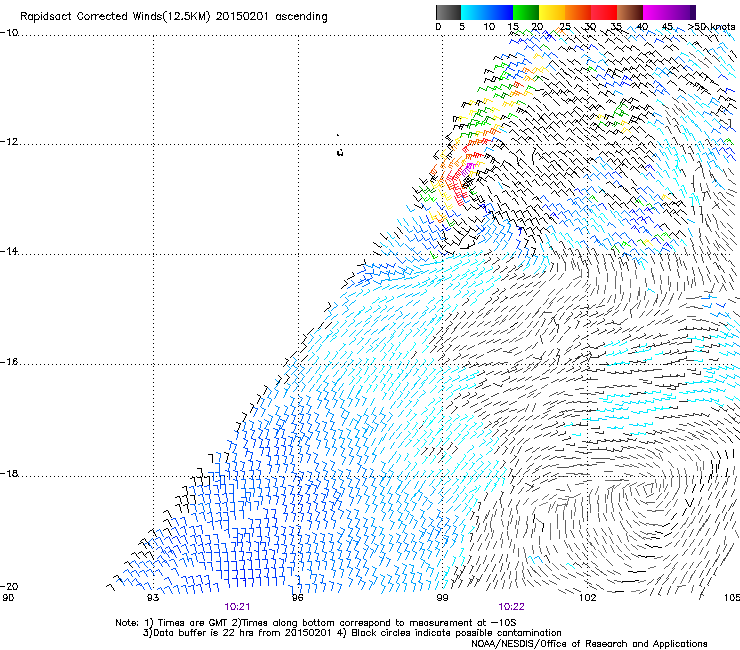Click the '90' longitude axis label
This screenshot has width=740, height=650.
click(8, 598)
